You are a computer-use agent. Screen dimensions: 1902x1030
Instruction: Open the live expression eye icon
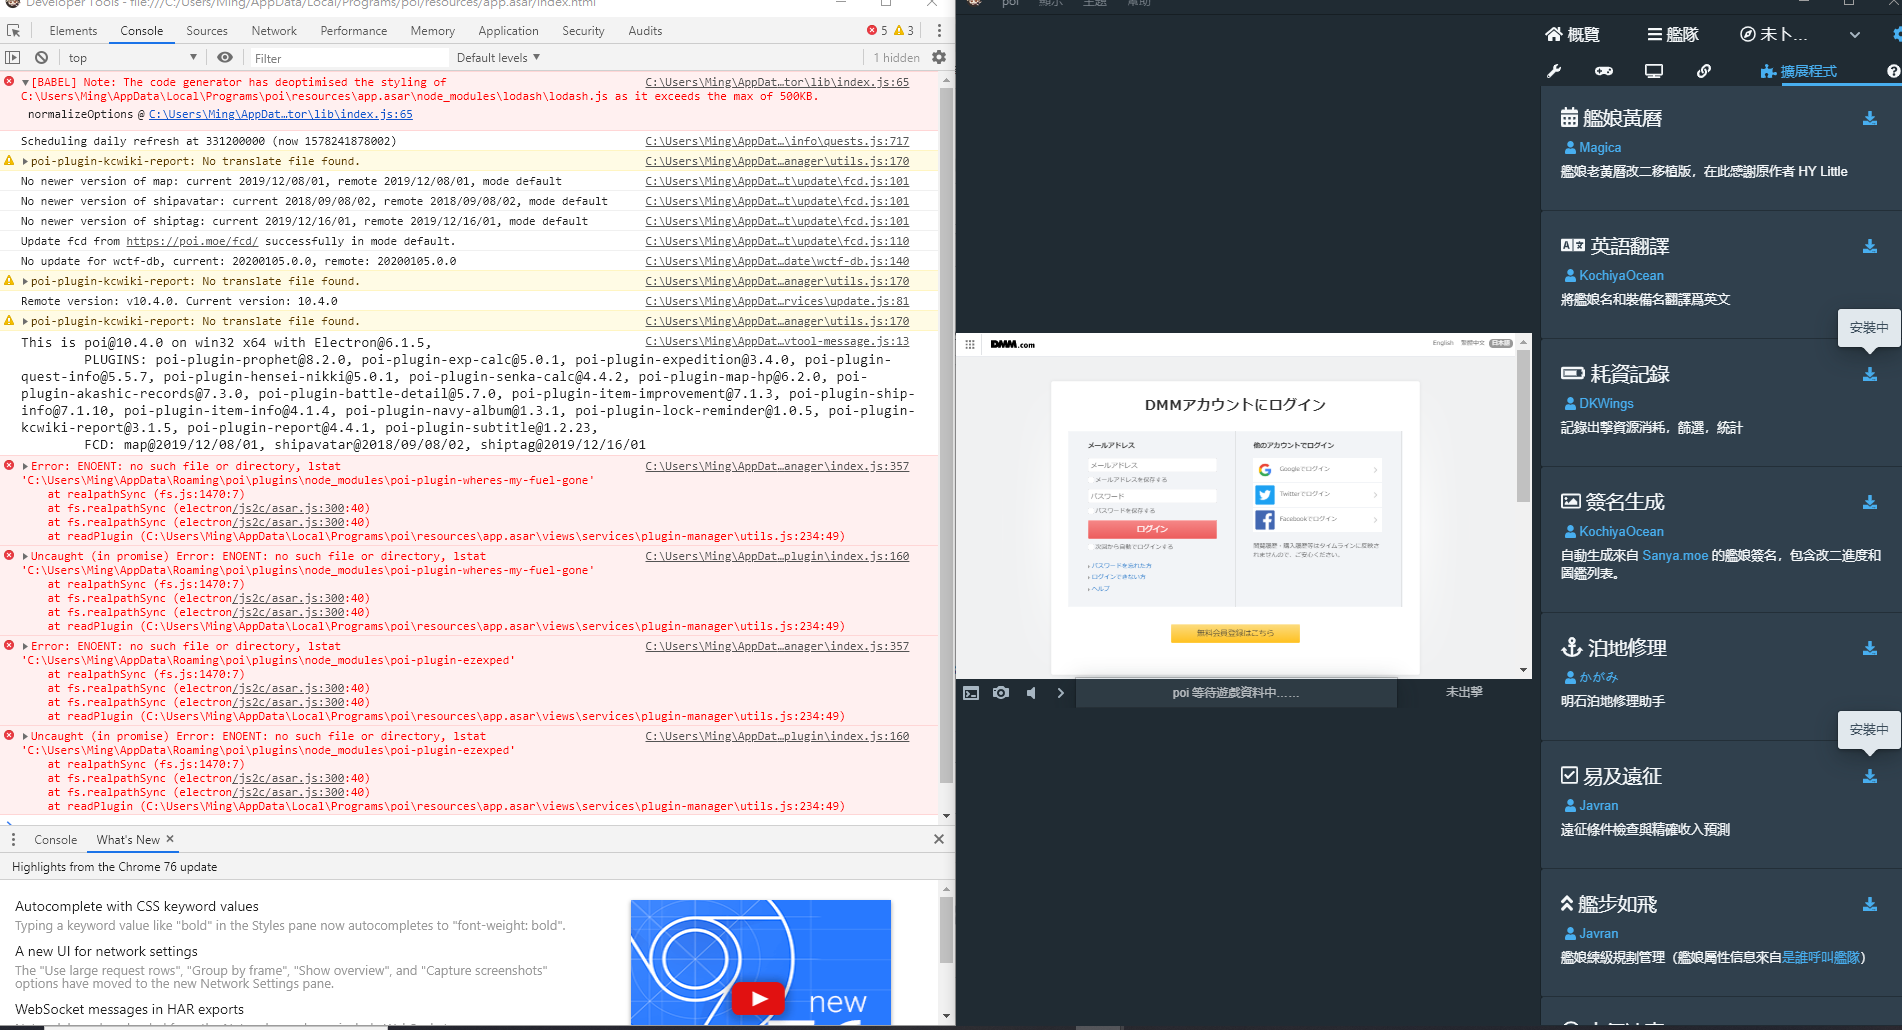(225, 58)
